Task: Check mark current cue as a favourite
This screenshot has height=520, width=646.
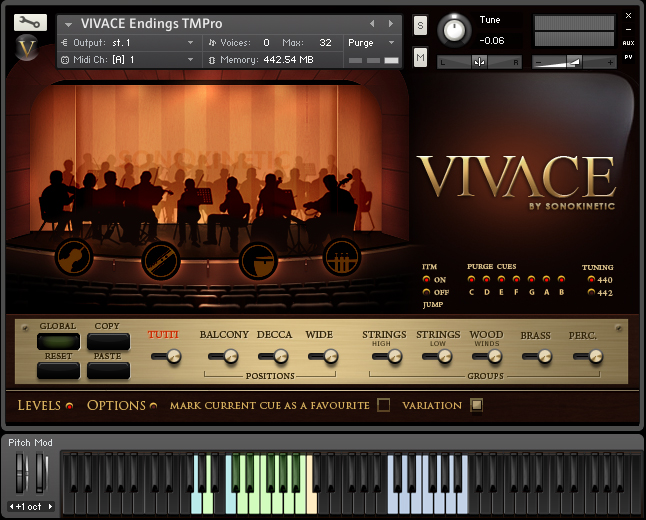Action: [383, 405]
